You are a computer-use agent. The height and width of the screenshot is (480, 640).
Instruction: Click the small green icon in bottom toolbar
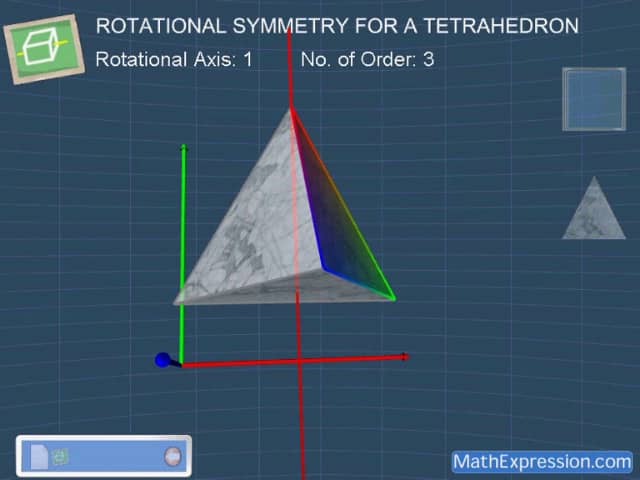tap(60, 457)
